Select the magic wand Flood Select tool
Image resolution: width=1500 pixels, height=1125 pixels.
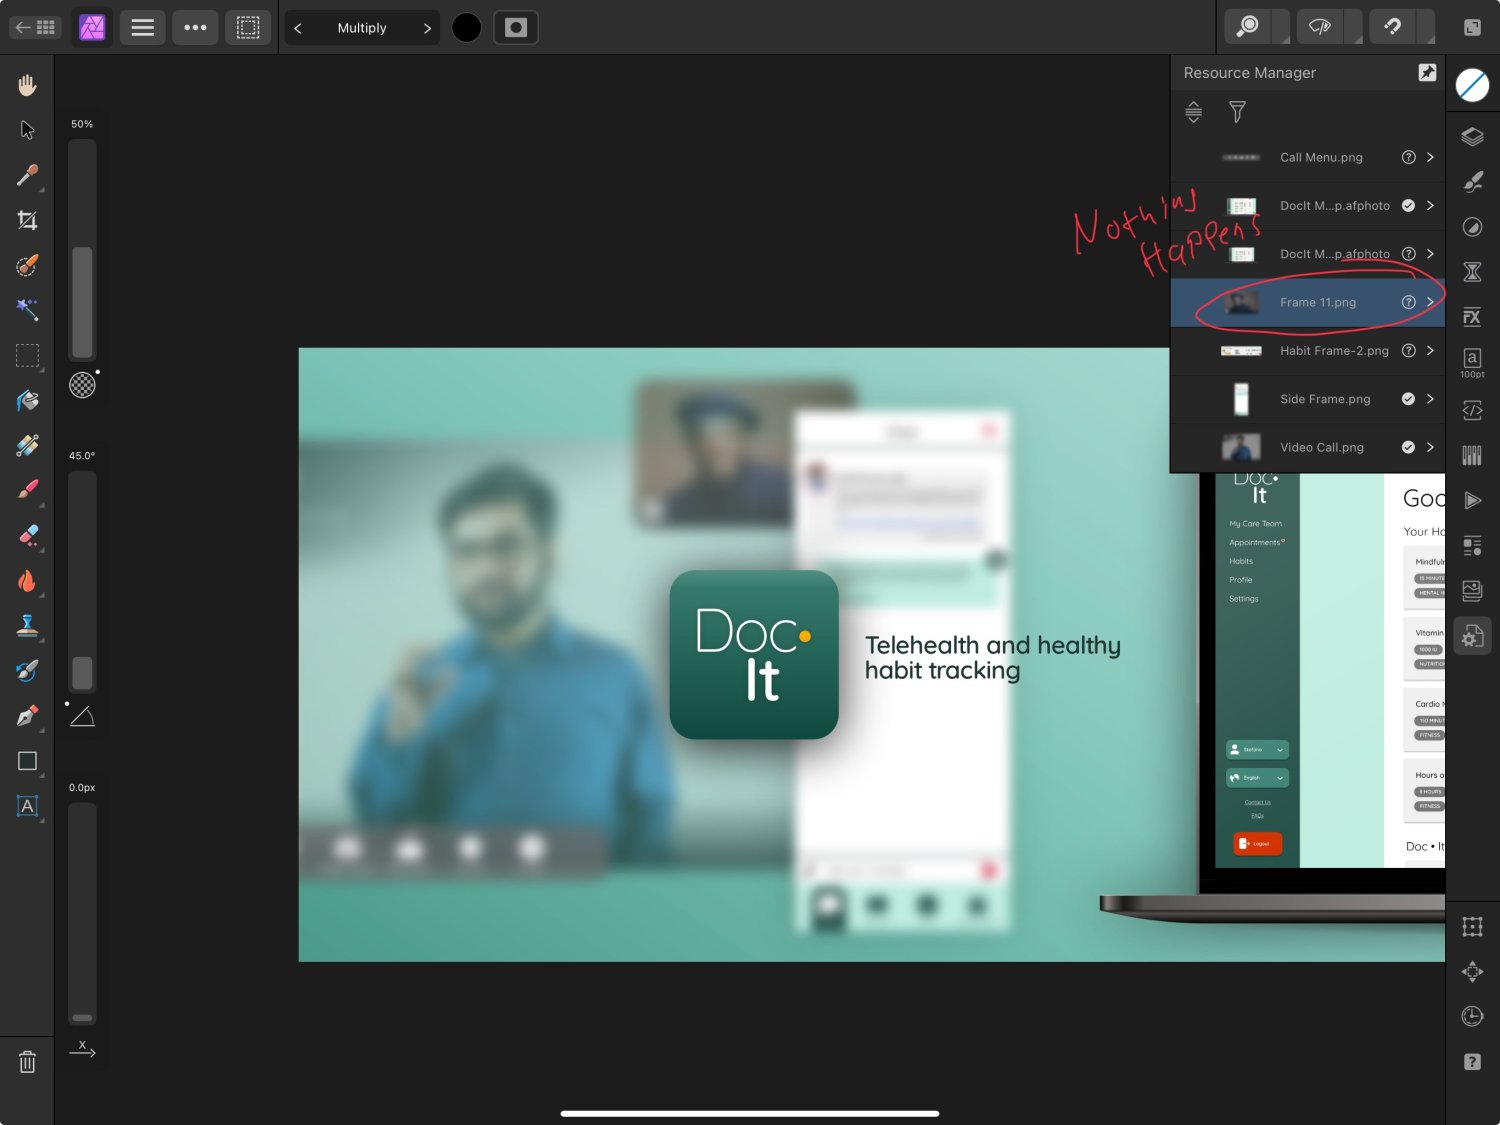coord(27,309)
